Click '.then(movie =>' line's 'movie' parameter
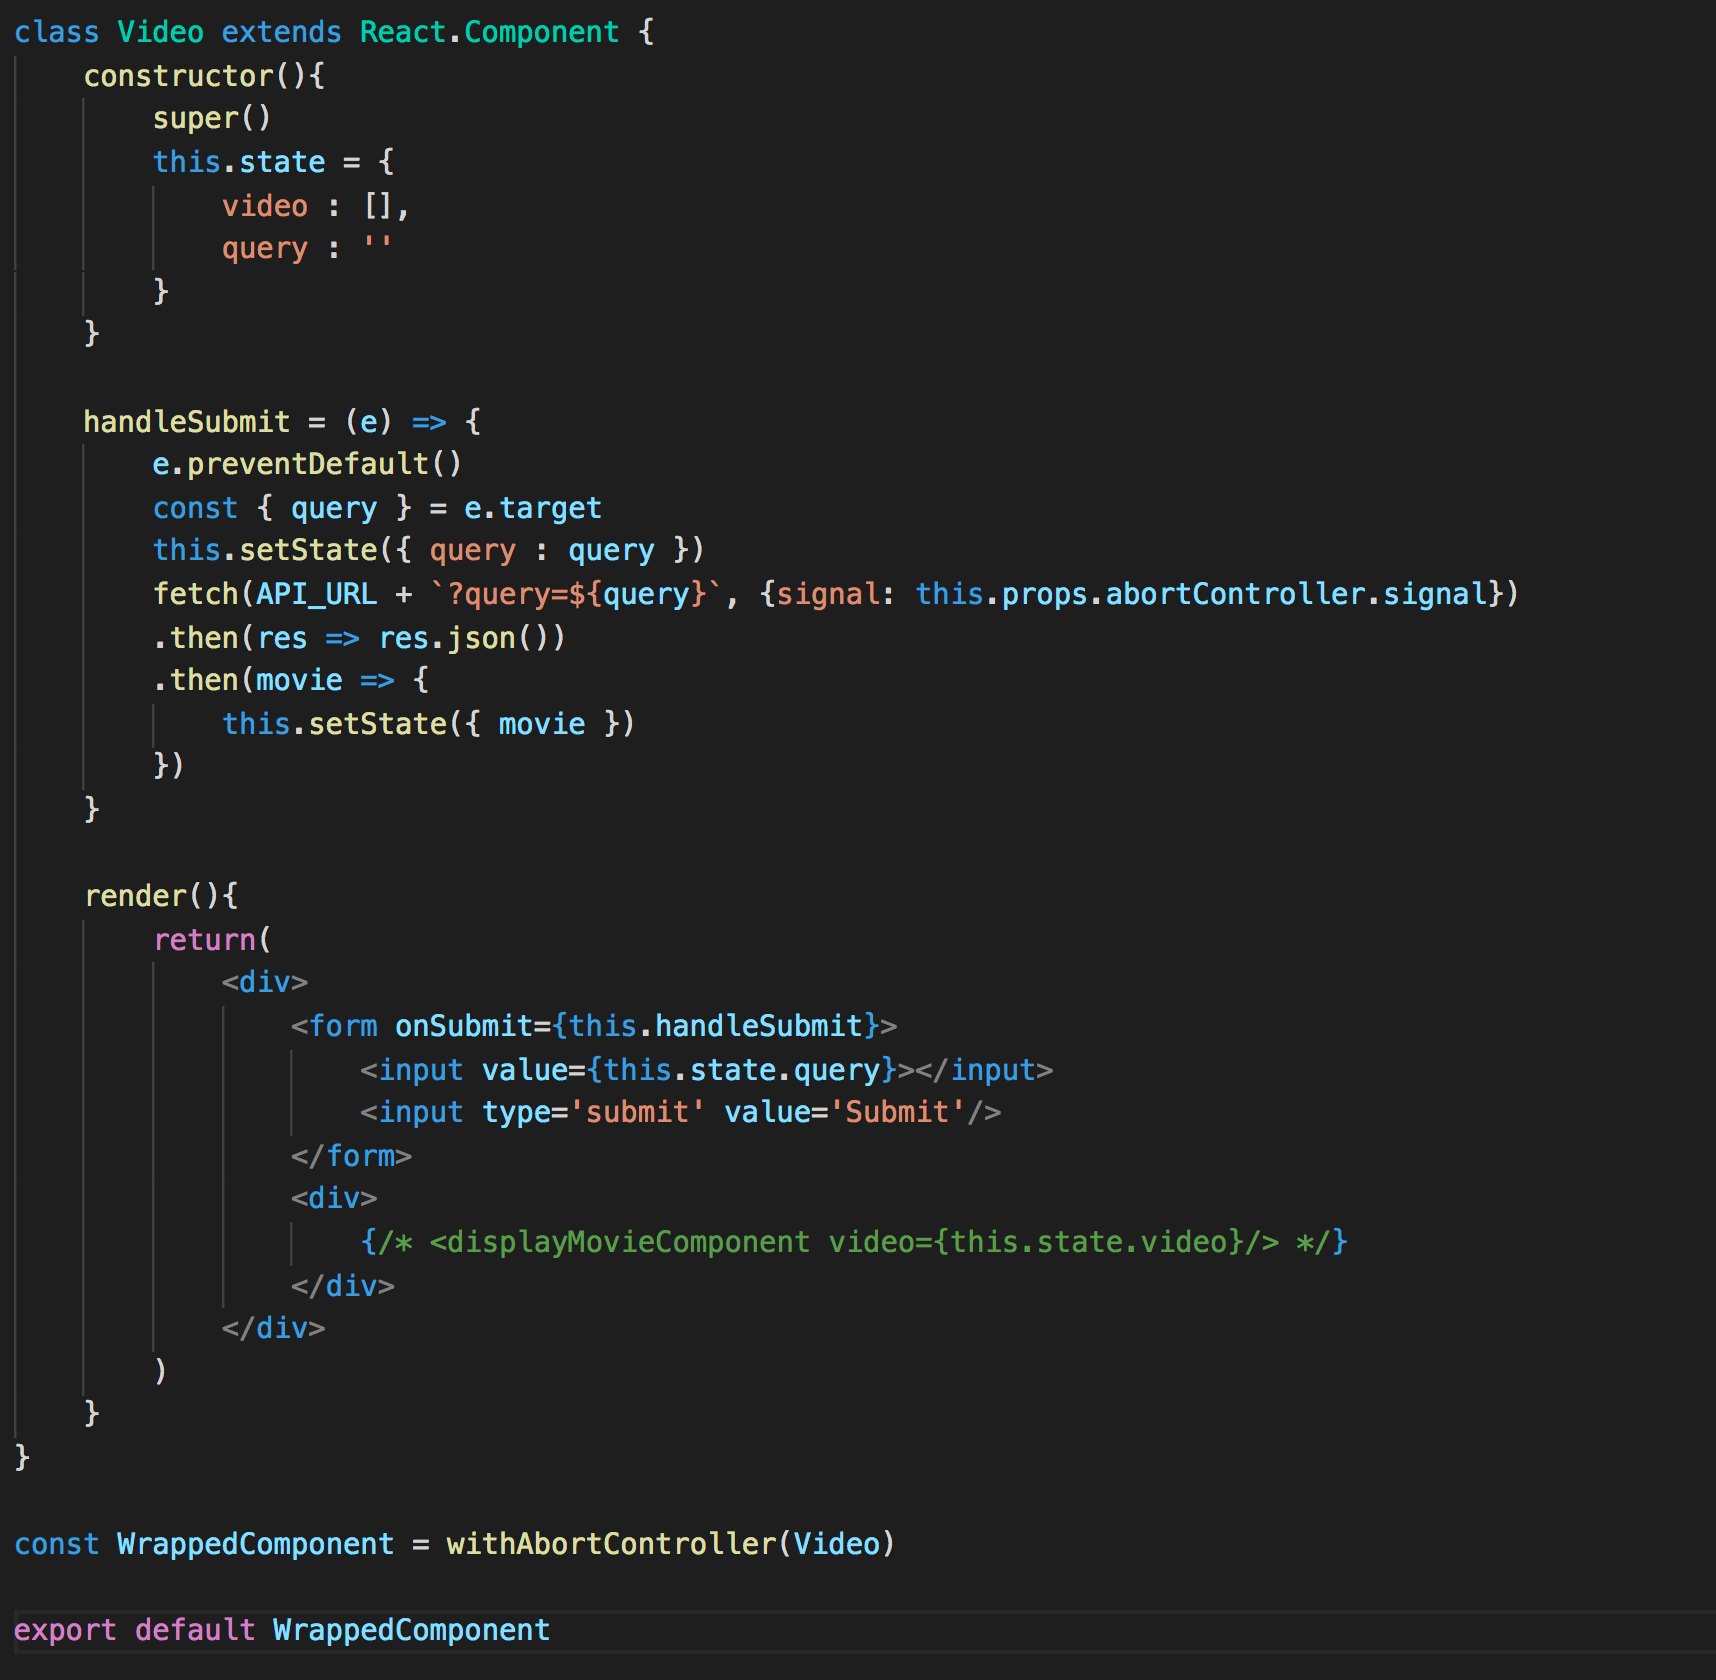Viewport: 1716px width, 1680px height. point(300,680)
